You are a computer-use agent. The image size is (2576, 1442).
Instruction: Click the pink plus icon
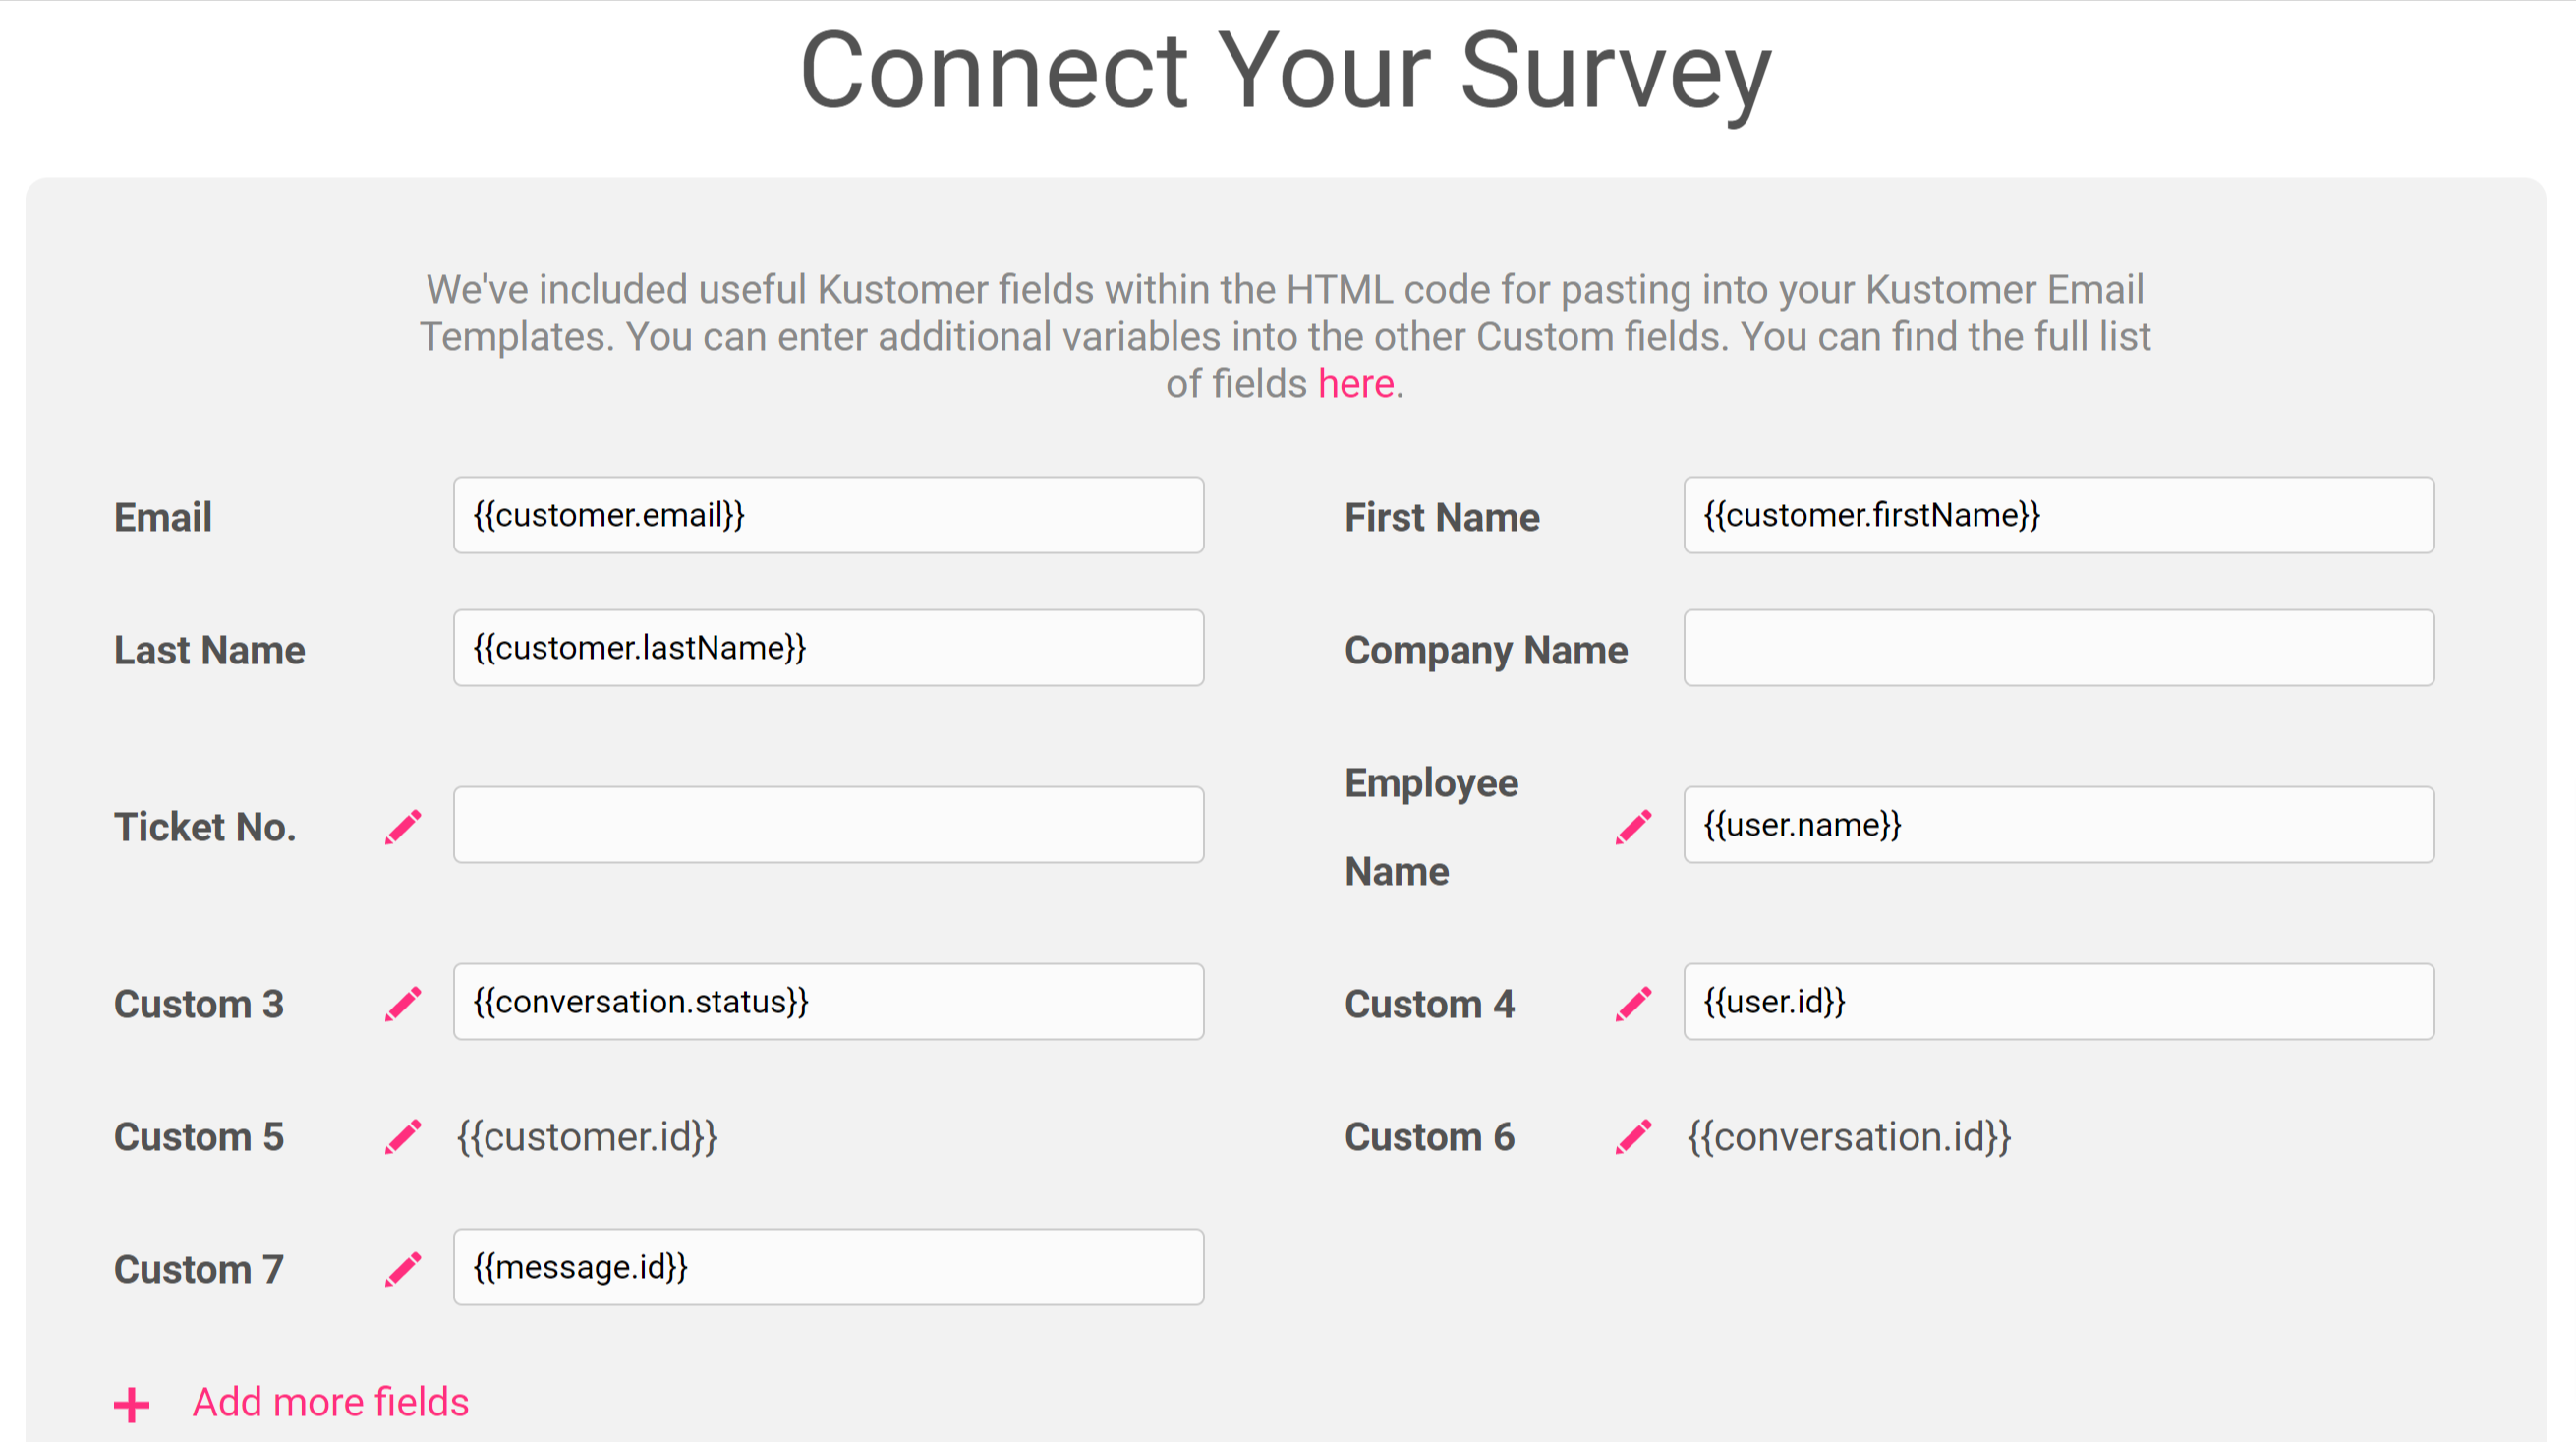click(x=132, y=1404)
